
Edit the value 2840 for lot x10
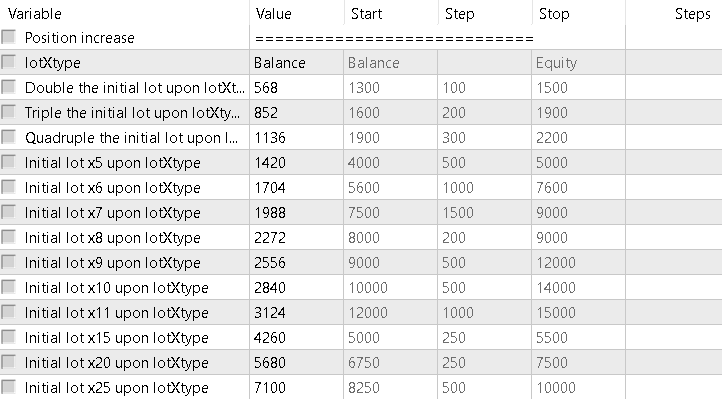(297, 288)
